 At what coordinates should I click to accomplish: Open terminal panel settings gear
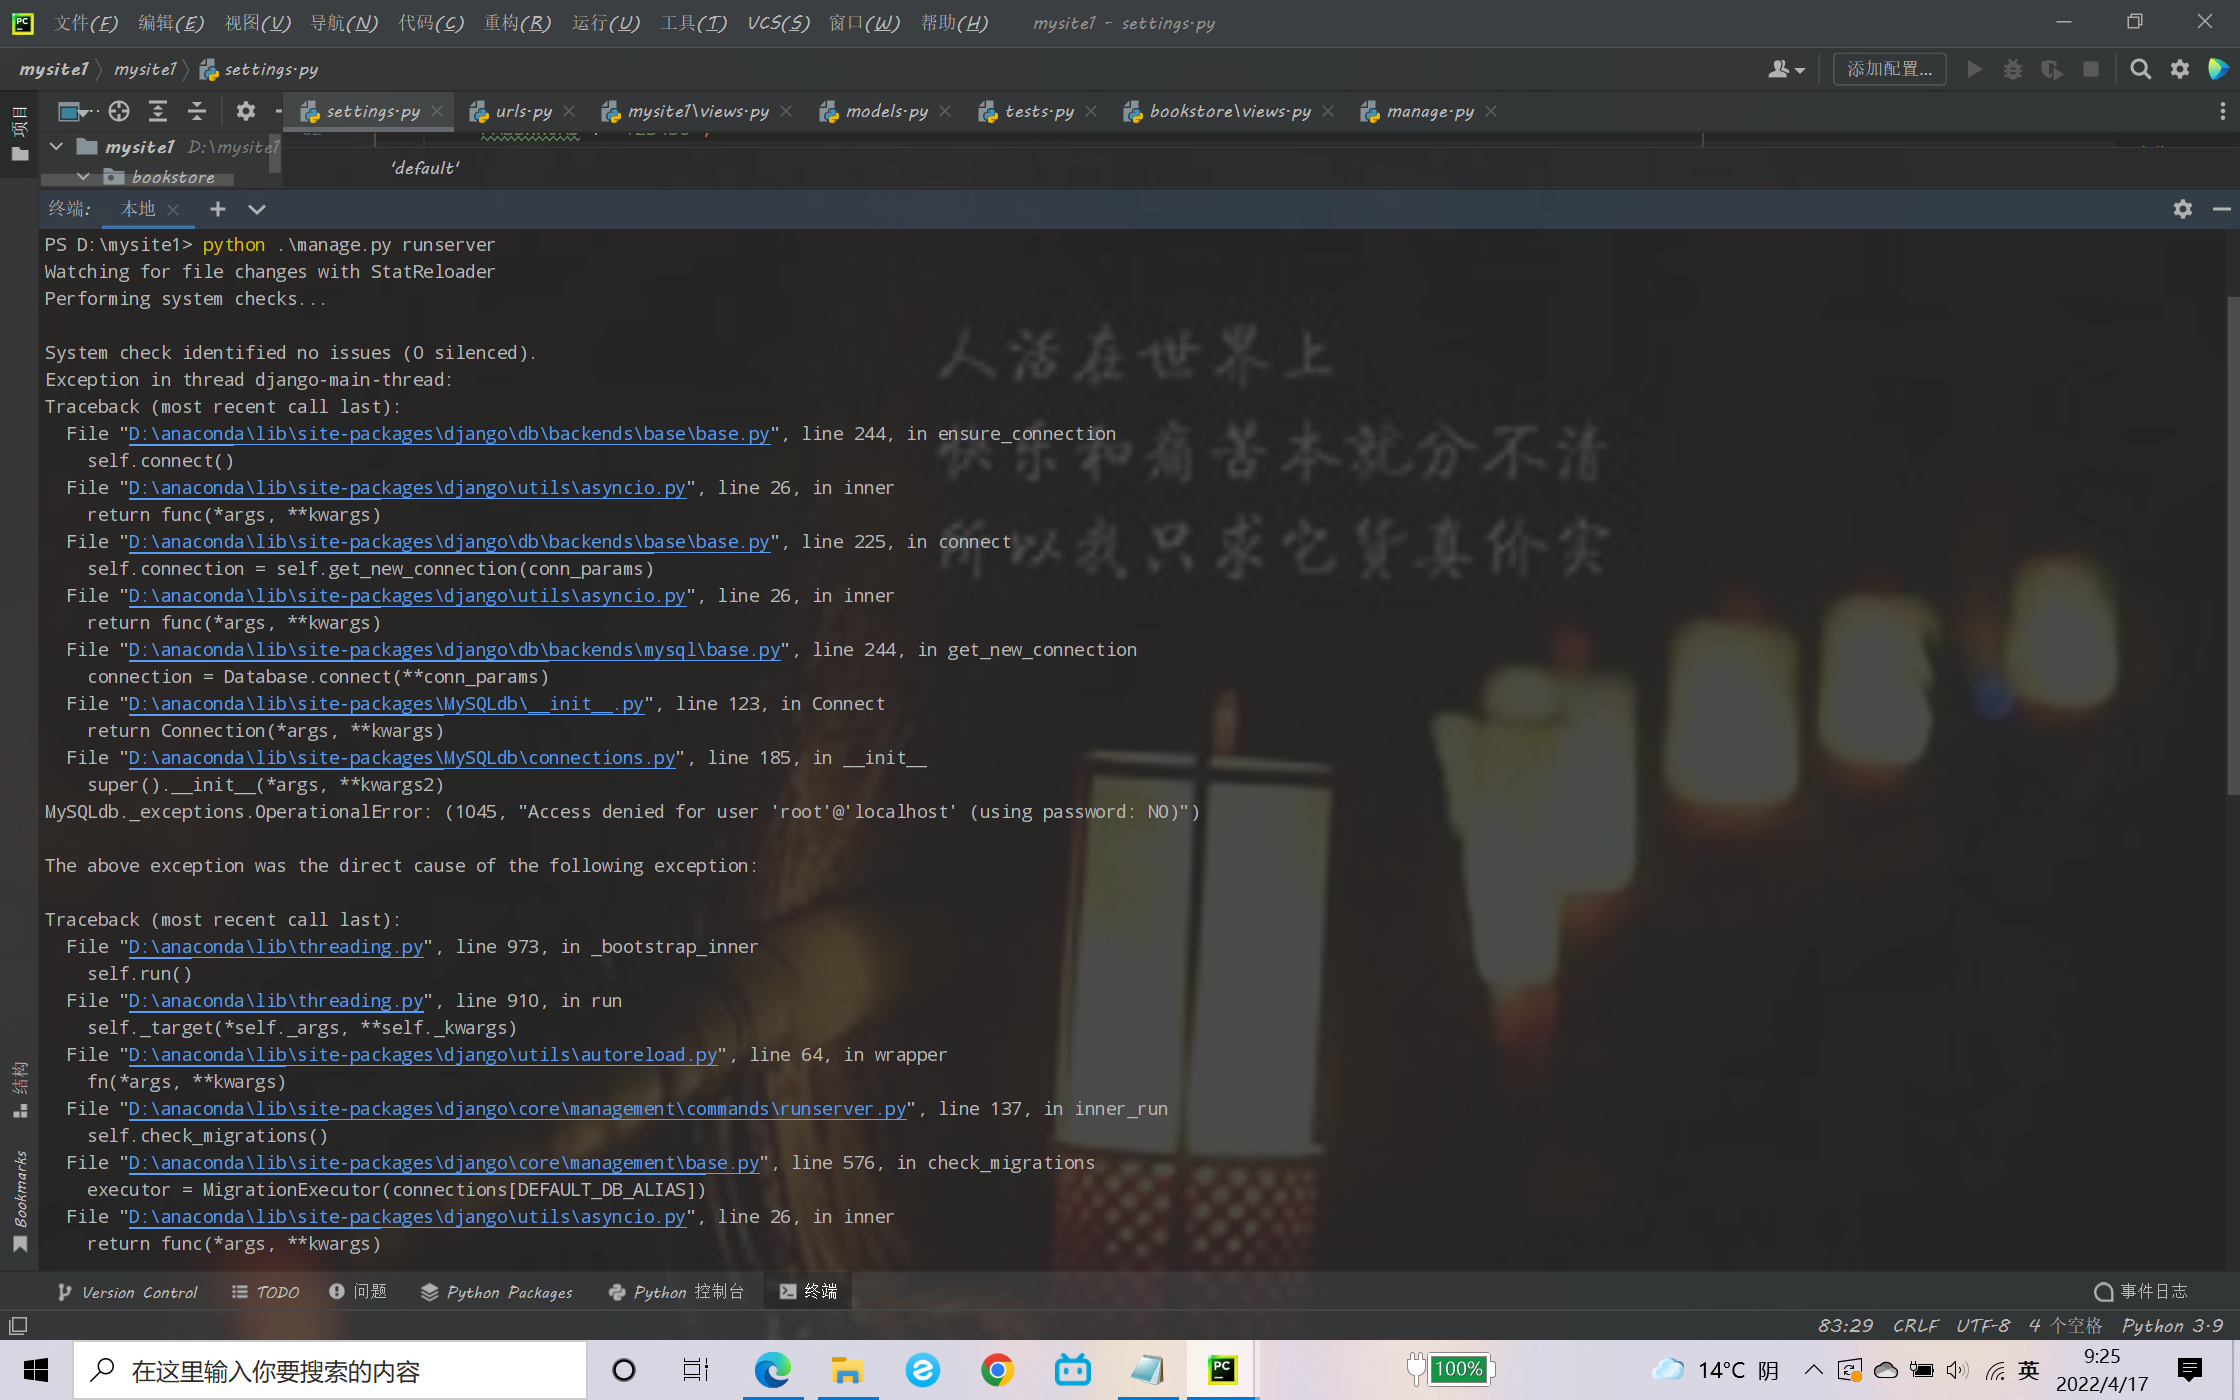2182,209
